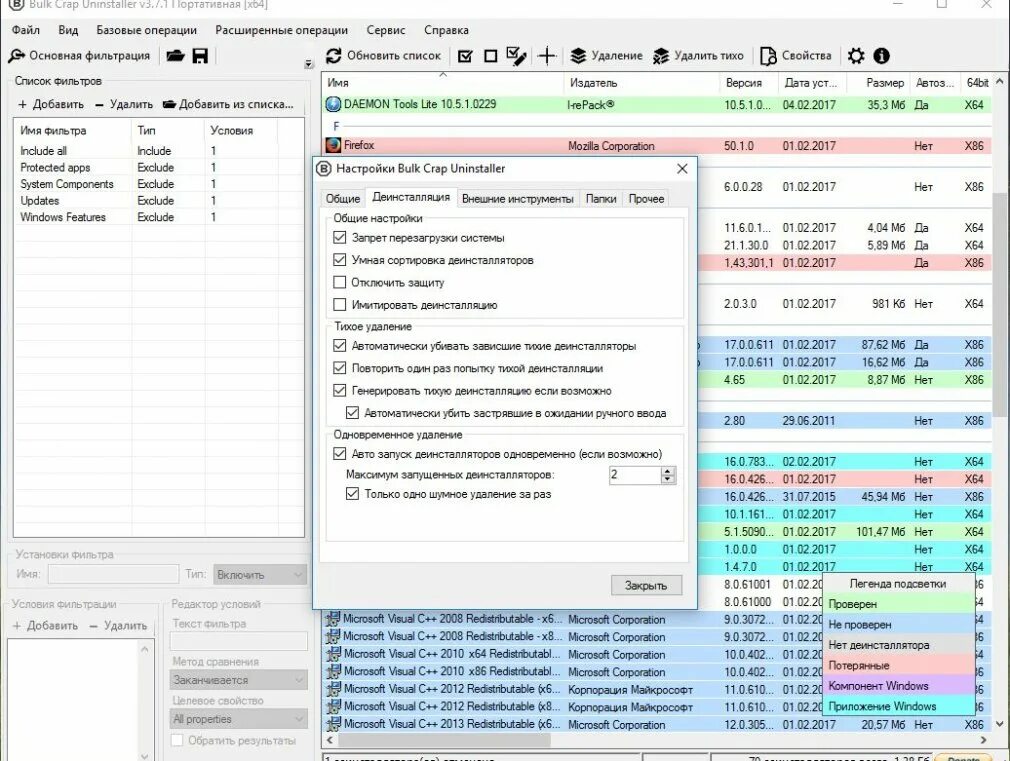
Task: Click the maximum uninstallers number field
Action: [634, 476]
